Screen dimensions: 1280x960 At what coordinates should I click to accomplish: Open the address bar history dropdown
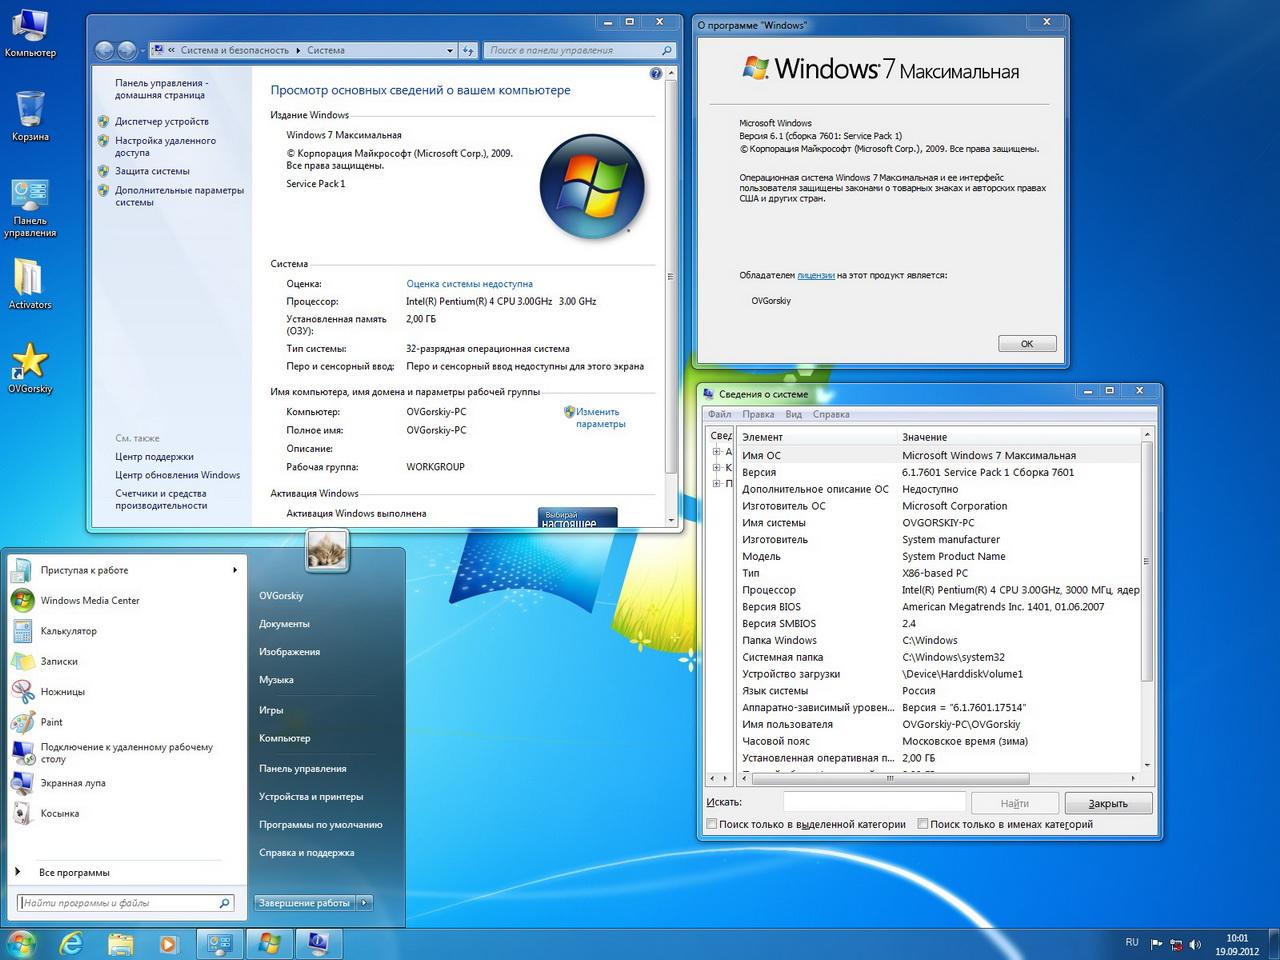(x=450, y=50)
